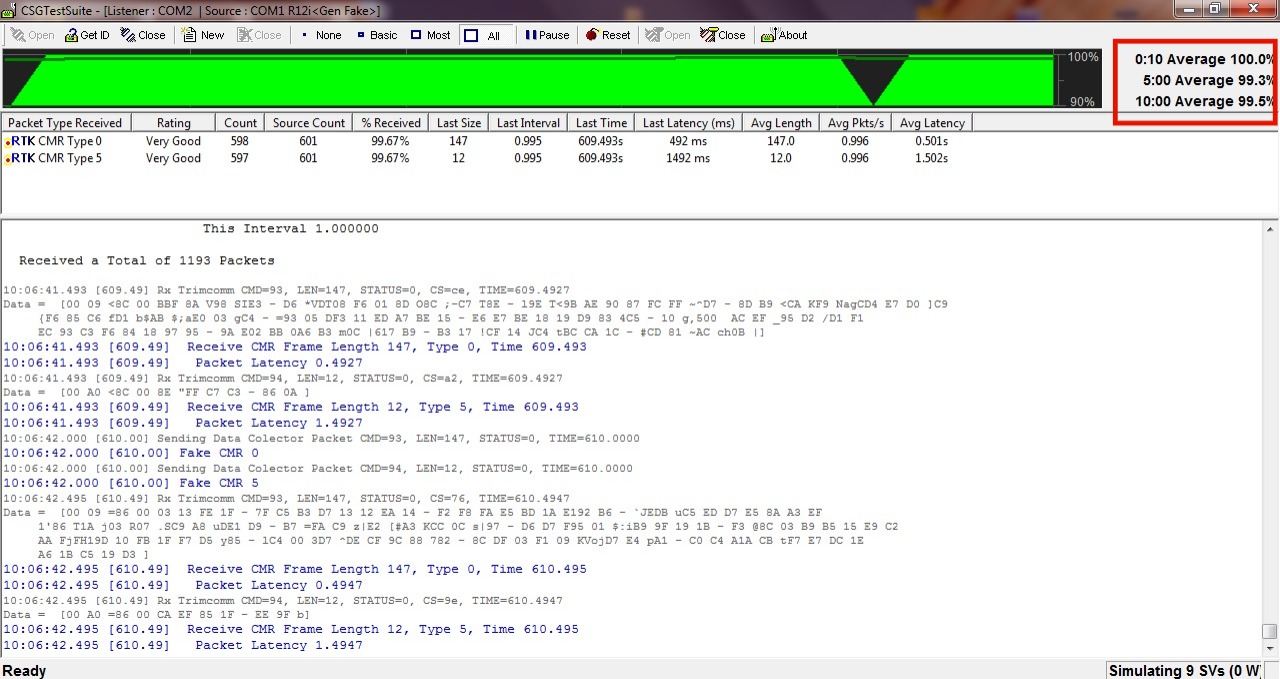
Task: Click log line 'Packet Latency 1.4947'
Action: click(x=181, y=646)
